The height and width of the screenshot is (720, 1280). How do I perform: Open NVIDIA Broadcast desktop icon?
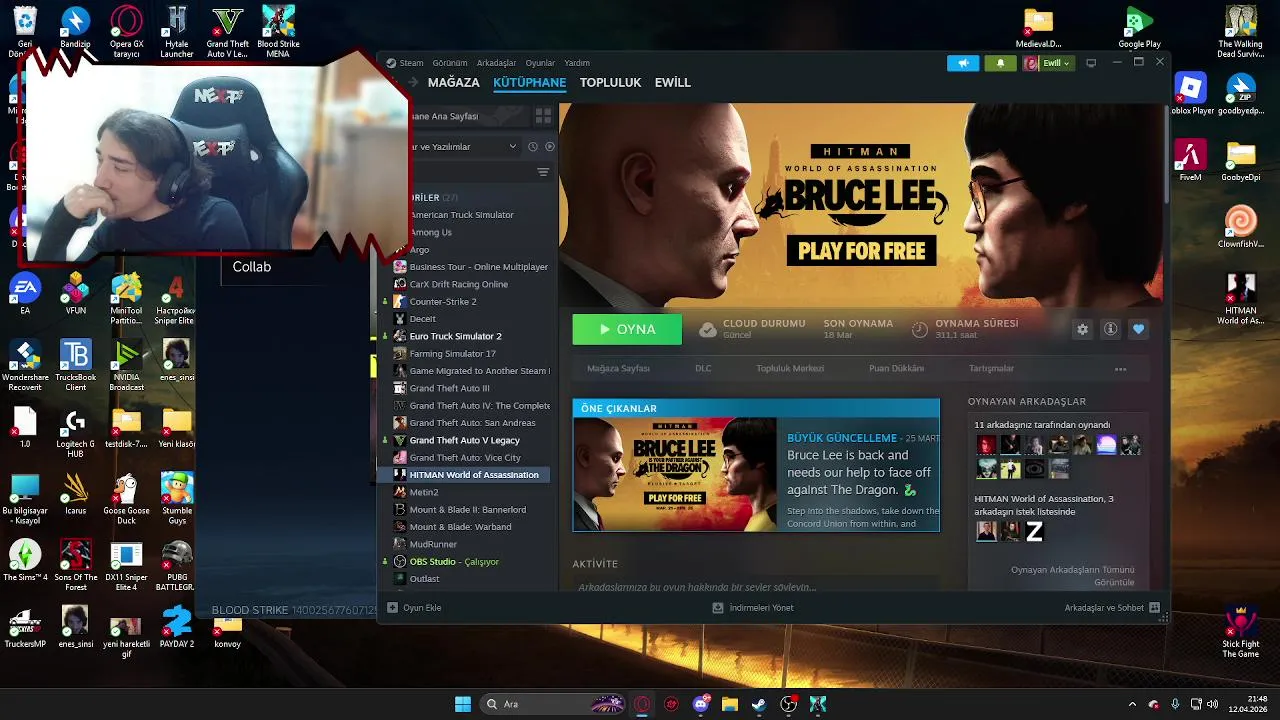point(126,366)
